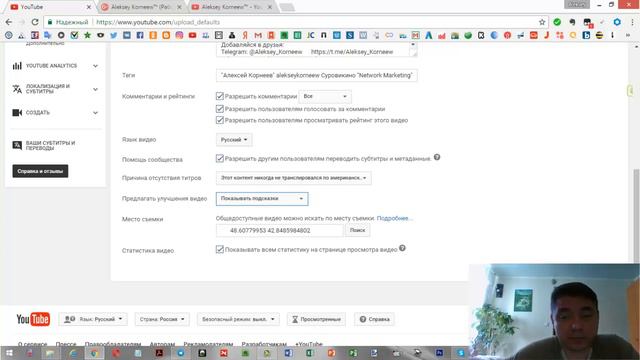Open the footer 'Страна: Россия' dropdown

pyautogui.click(x=162, y=319)
